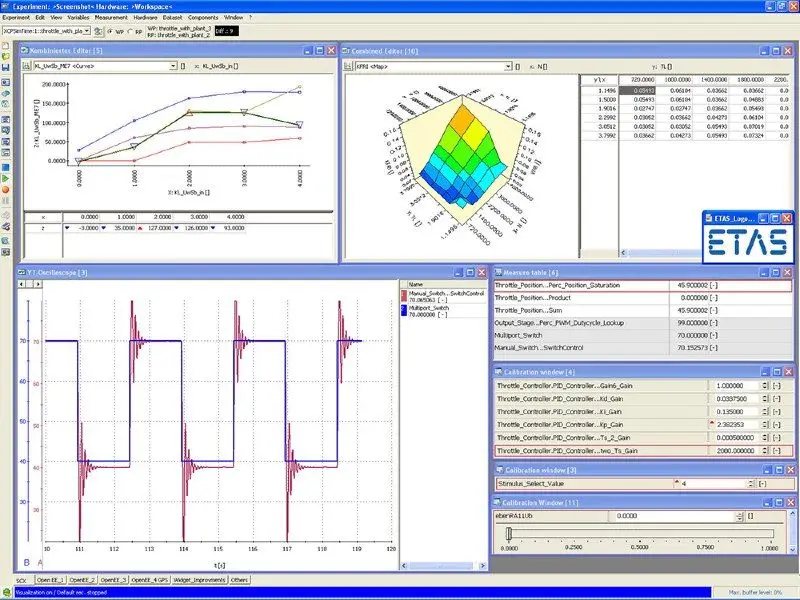The width and height of the screenshot is (800, 600).
Task: Click the map icon in the Combined Editor toolbar
Action: tap(347, 66)
